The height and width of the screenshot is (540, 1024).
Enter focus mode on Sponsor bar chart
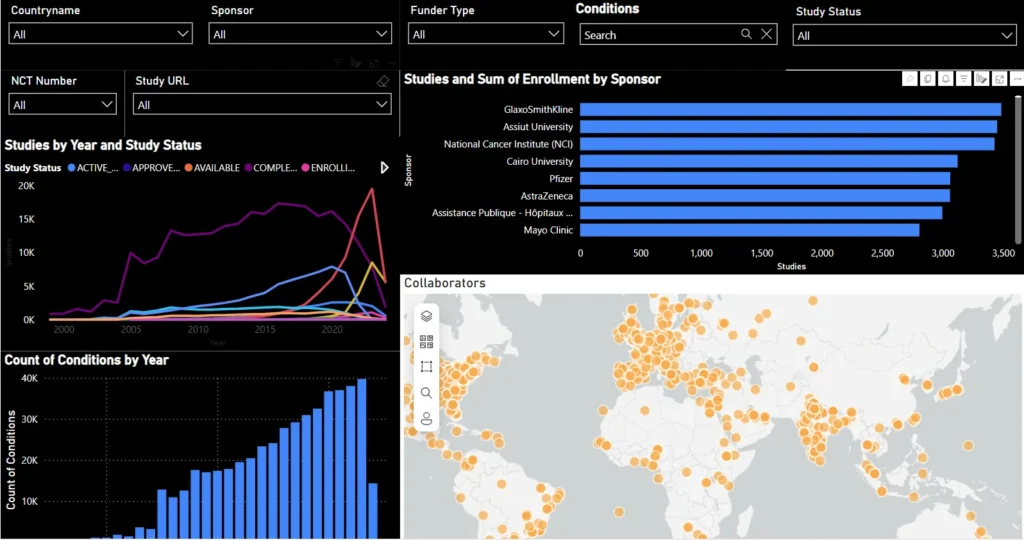pos(999,79)
